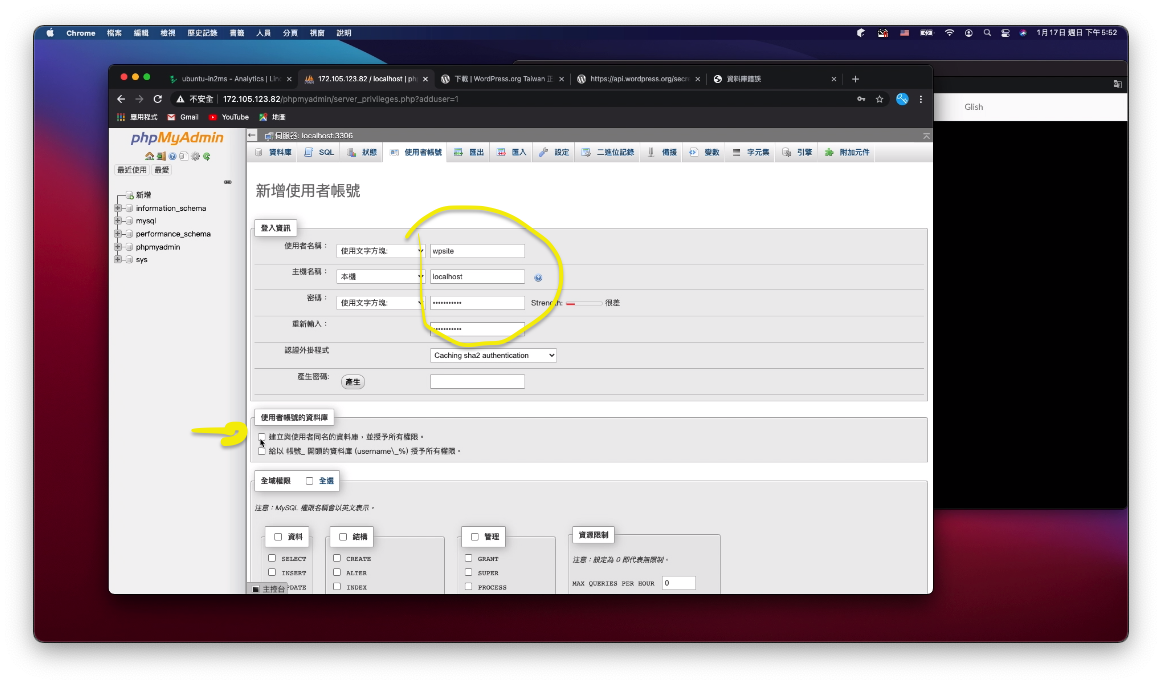1162x684 pixels.
Task: Open the Gmail bookmark
Action: 183,117
